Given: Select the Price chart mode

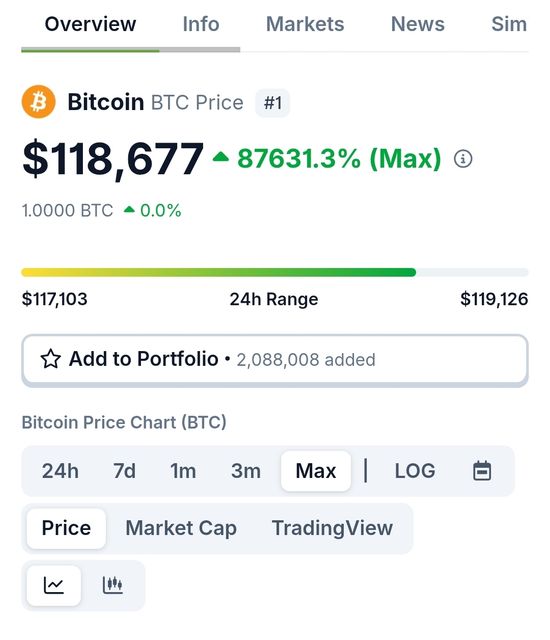Looking at the screenshot, I should tap(66, 528).
